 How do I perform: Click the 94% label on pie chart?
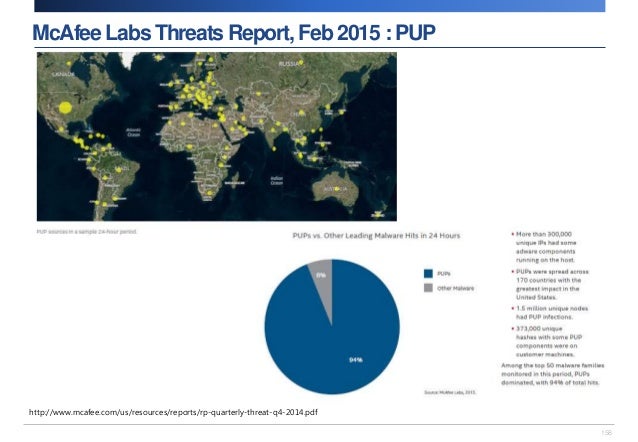[356, 360]
